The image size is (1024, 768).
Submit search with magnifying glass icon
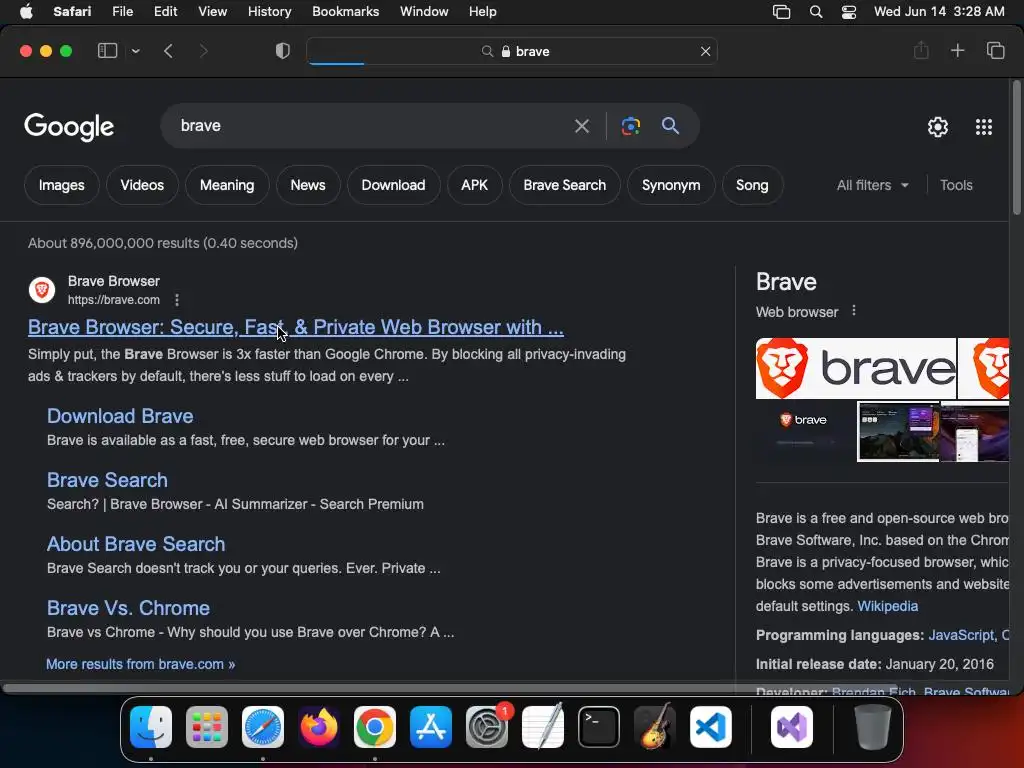coord(670,126)
